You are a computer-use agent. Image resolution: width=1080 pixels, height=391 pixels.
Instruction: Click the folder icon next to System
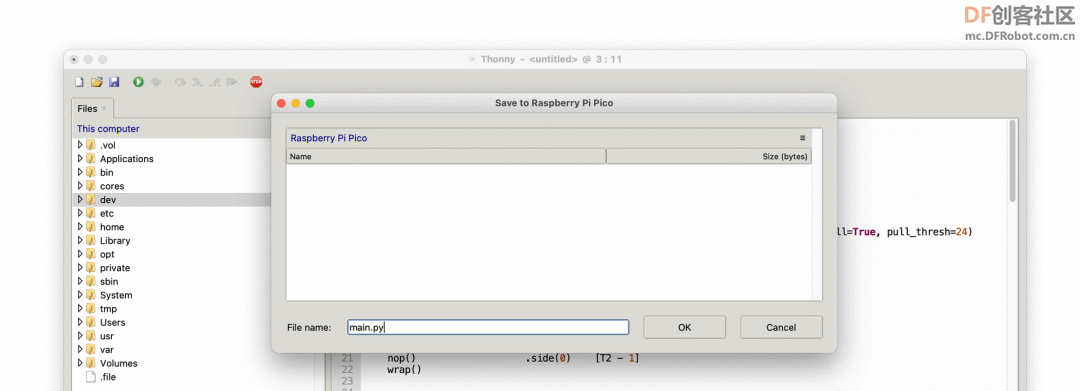(x=90, y=295)
